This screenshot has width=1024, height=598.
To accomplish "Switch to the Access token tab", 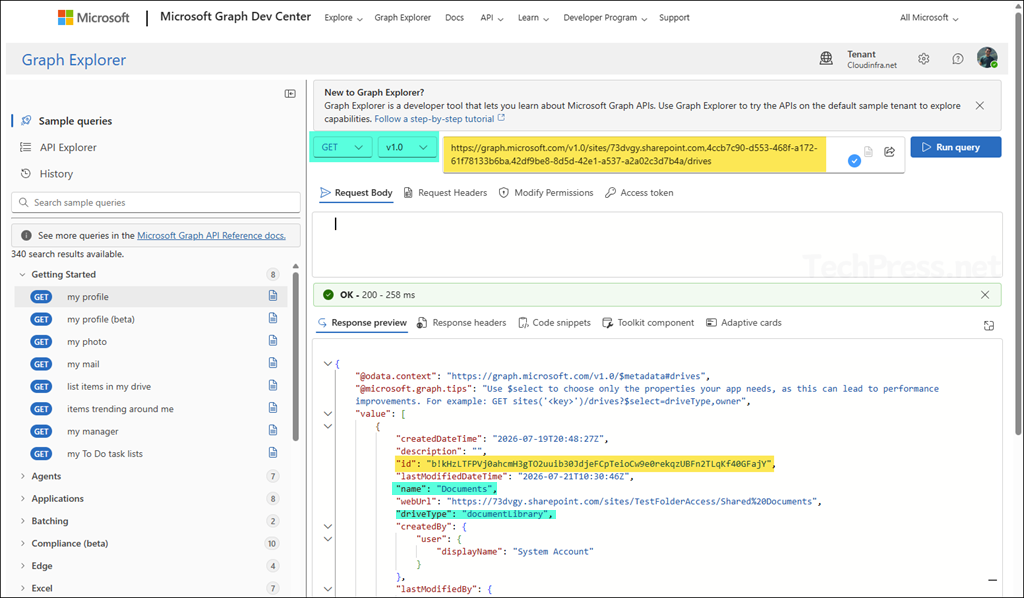I will [639, 193].
